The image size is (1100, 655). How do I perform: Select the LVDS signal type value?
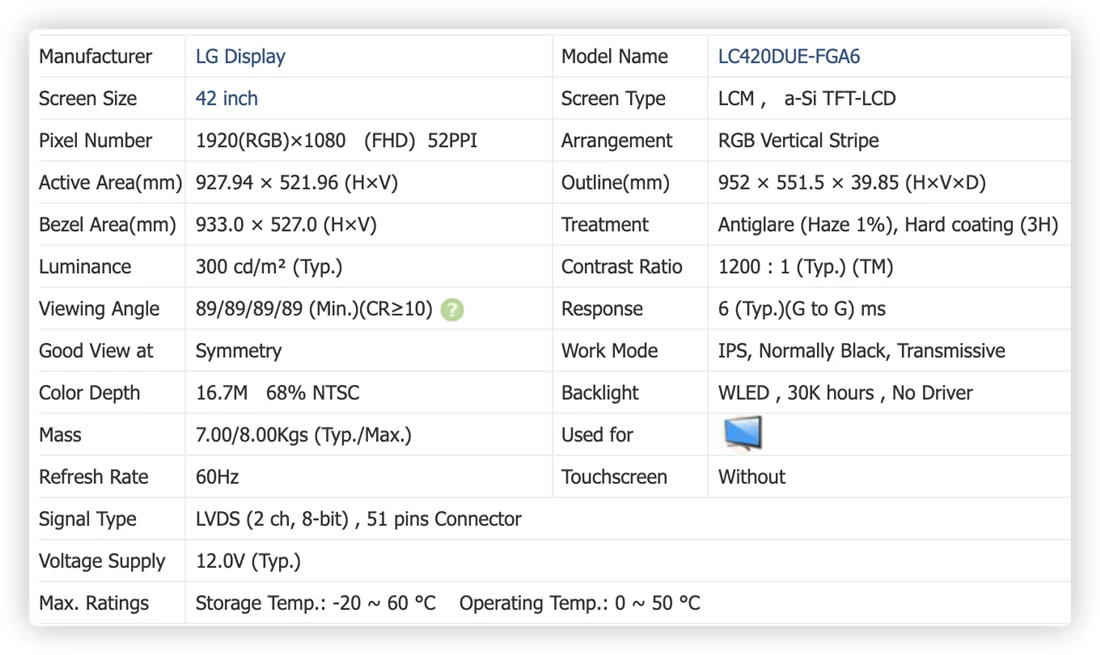[x=358, y=519]
